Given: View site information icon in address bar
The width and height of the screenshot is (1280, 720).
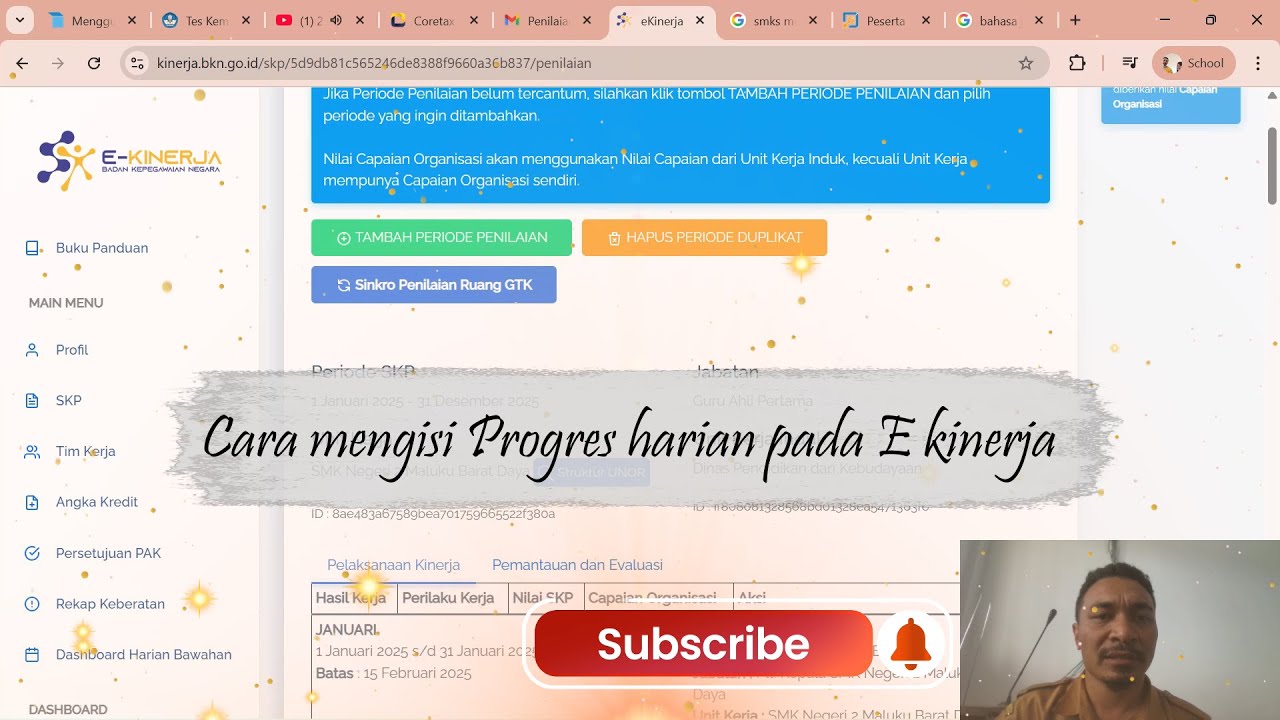Looking at the screenshot, I should pos(137,63).
